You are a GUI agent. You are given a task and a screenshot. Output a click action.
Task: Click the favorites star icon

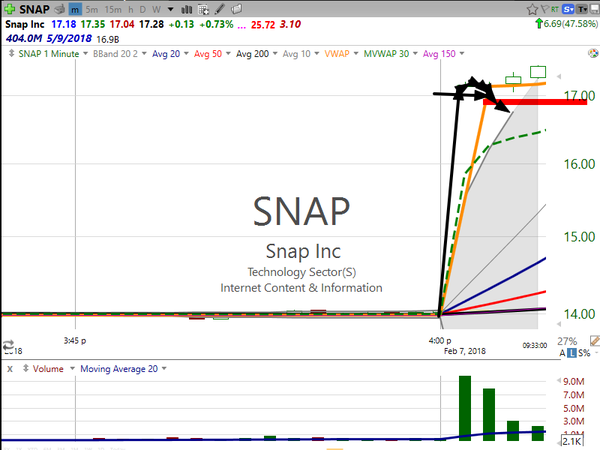pyautogui.click(x=532, y=9)
